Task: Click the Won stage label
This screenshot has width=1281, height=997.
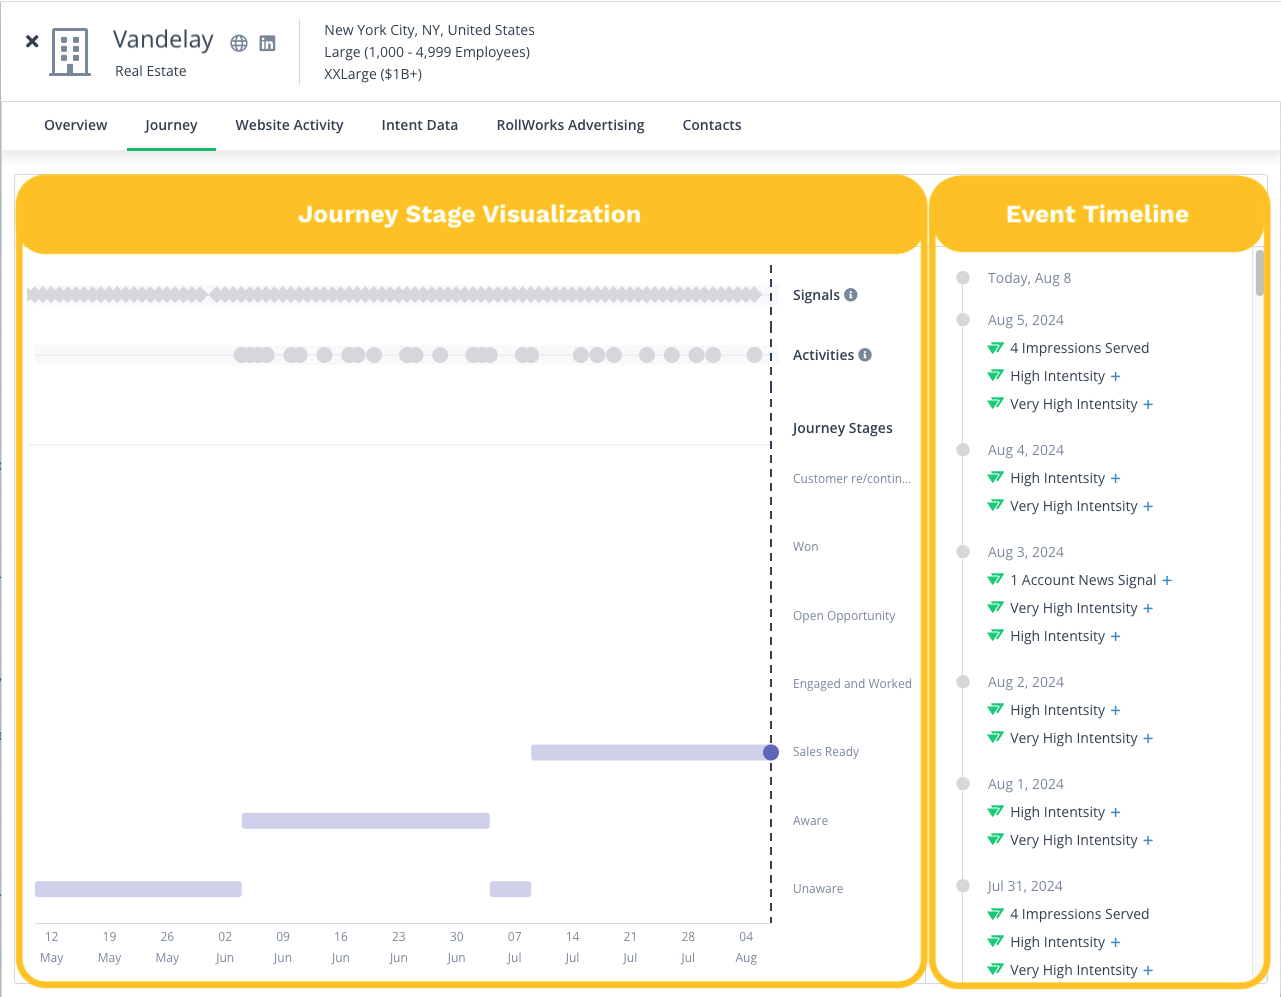Action: 806,547
